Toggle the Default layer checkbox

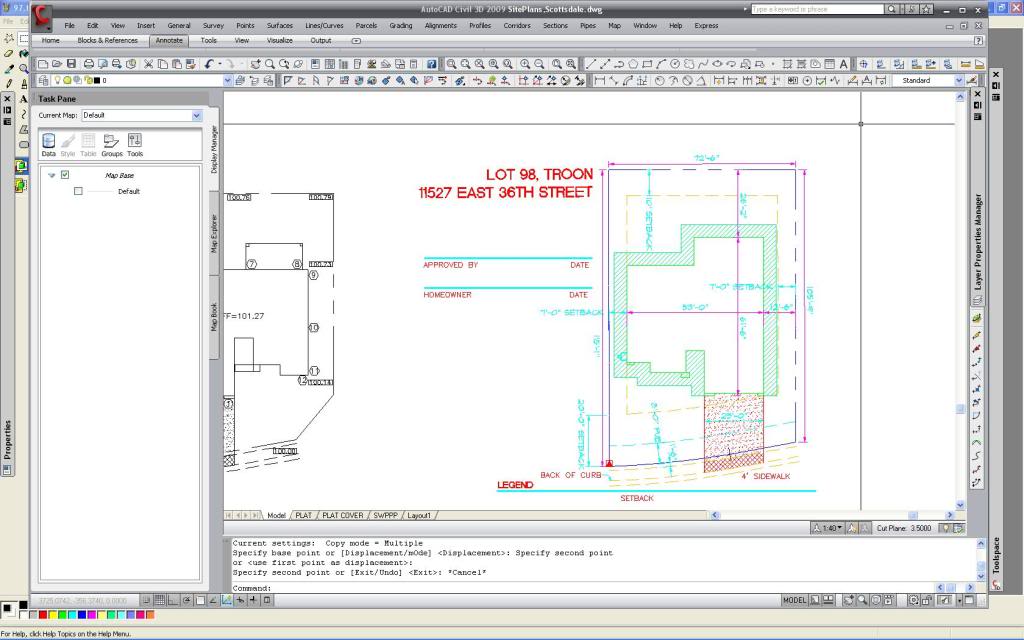tap(78, 191)
